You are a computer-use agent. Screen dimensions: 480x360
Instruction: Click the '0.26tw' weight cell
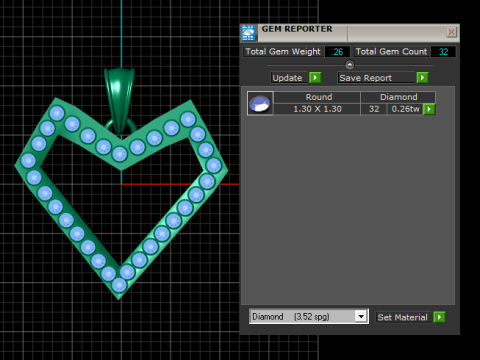click(x=405, y=109)
